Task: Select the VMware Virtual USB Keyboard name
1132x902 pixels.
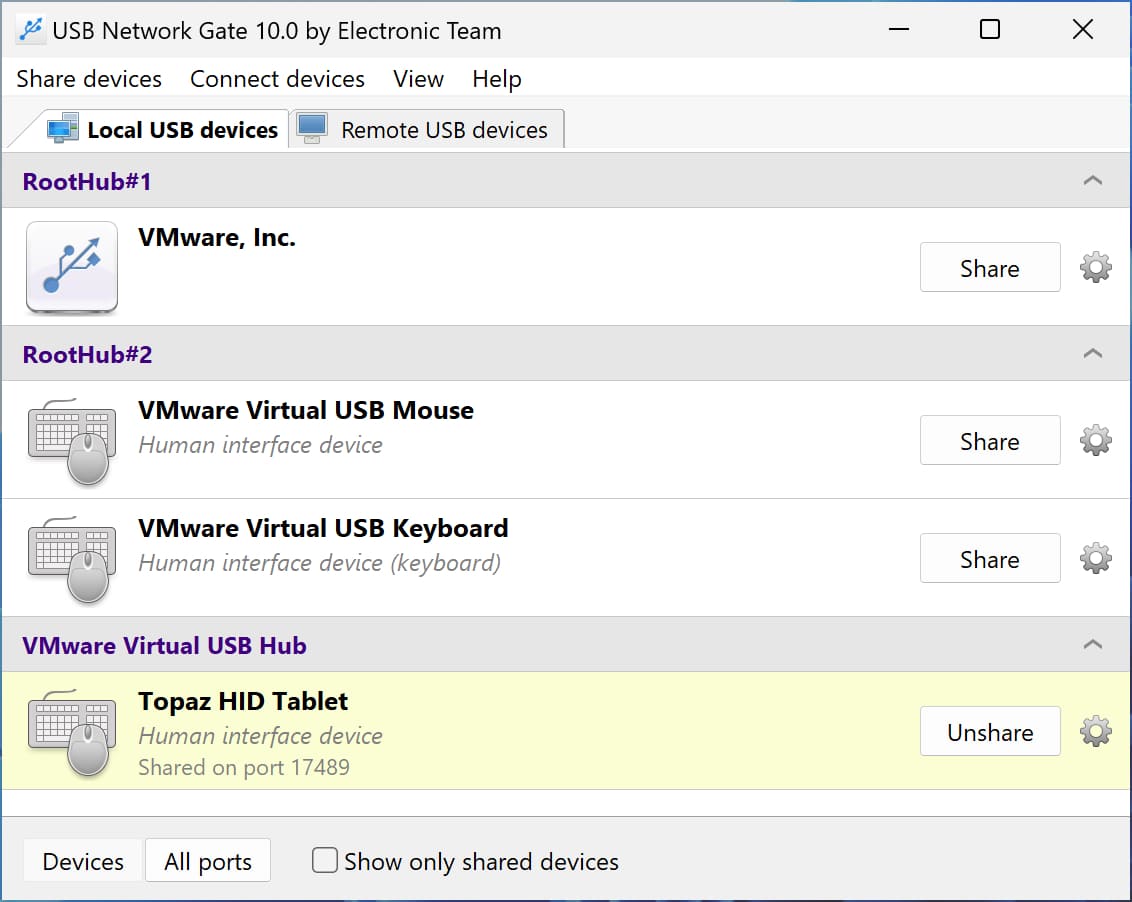Action: [323, 528]
